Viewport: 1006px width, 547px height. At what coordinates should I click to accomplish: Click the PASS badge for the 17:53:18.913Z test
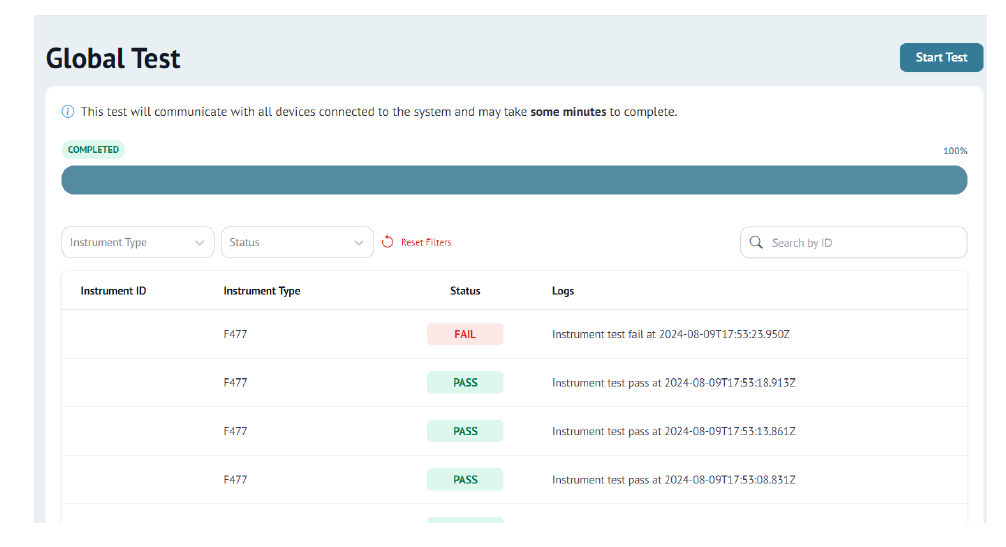pos(465,382)
